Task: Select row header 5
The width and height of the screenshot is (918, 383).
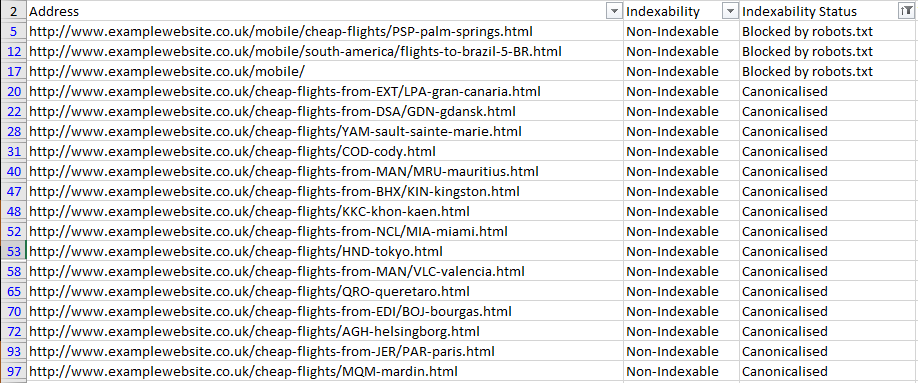Action: tap(13, 32)
